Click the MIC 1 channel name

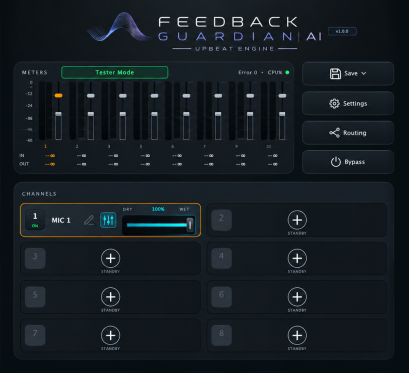point(61,220)
